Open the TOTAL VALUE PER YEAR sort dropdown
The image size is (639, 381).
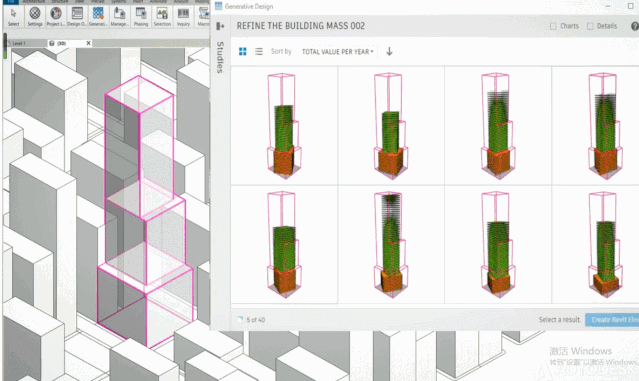point(337,52)
